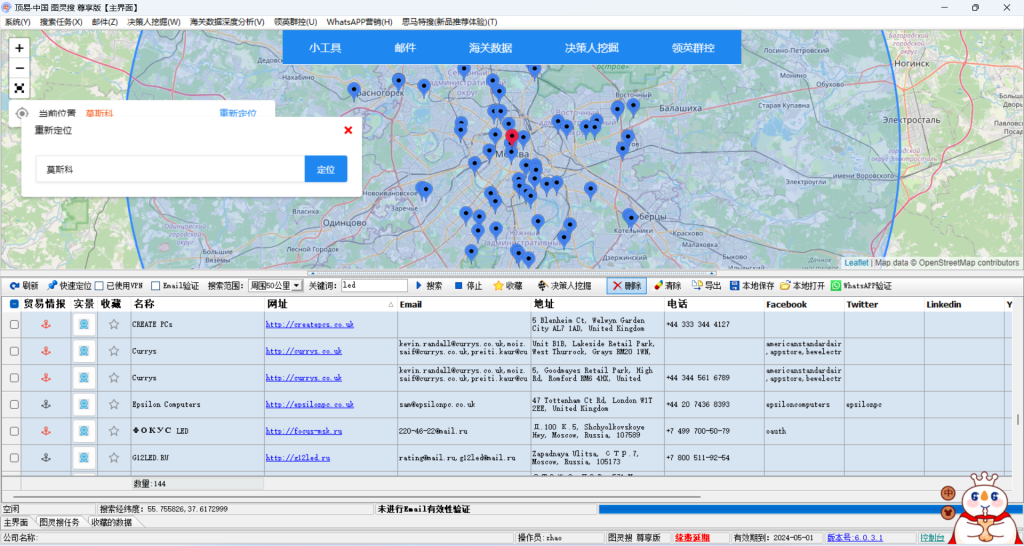Close the 重新定位 popup with red X
This screenshot has height=546, width=1024.
tap(348, 130)
